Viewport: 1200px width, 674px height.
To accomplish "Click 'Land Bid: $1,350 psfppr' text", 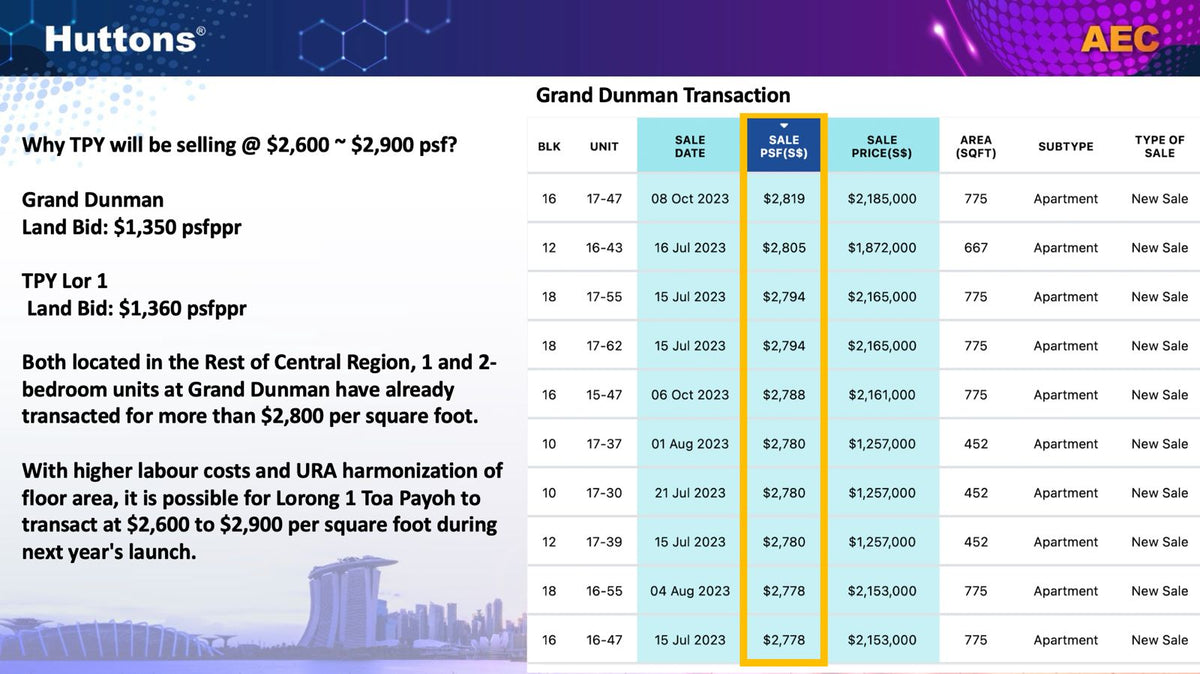I will pos(132,228).
